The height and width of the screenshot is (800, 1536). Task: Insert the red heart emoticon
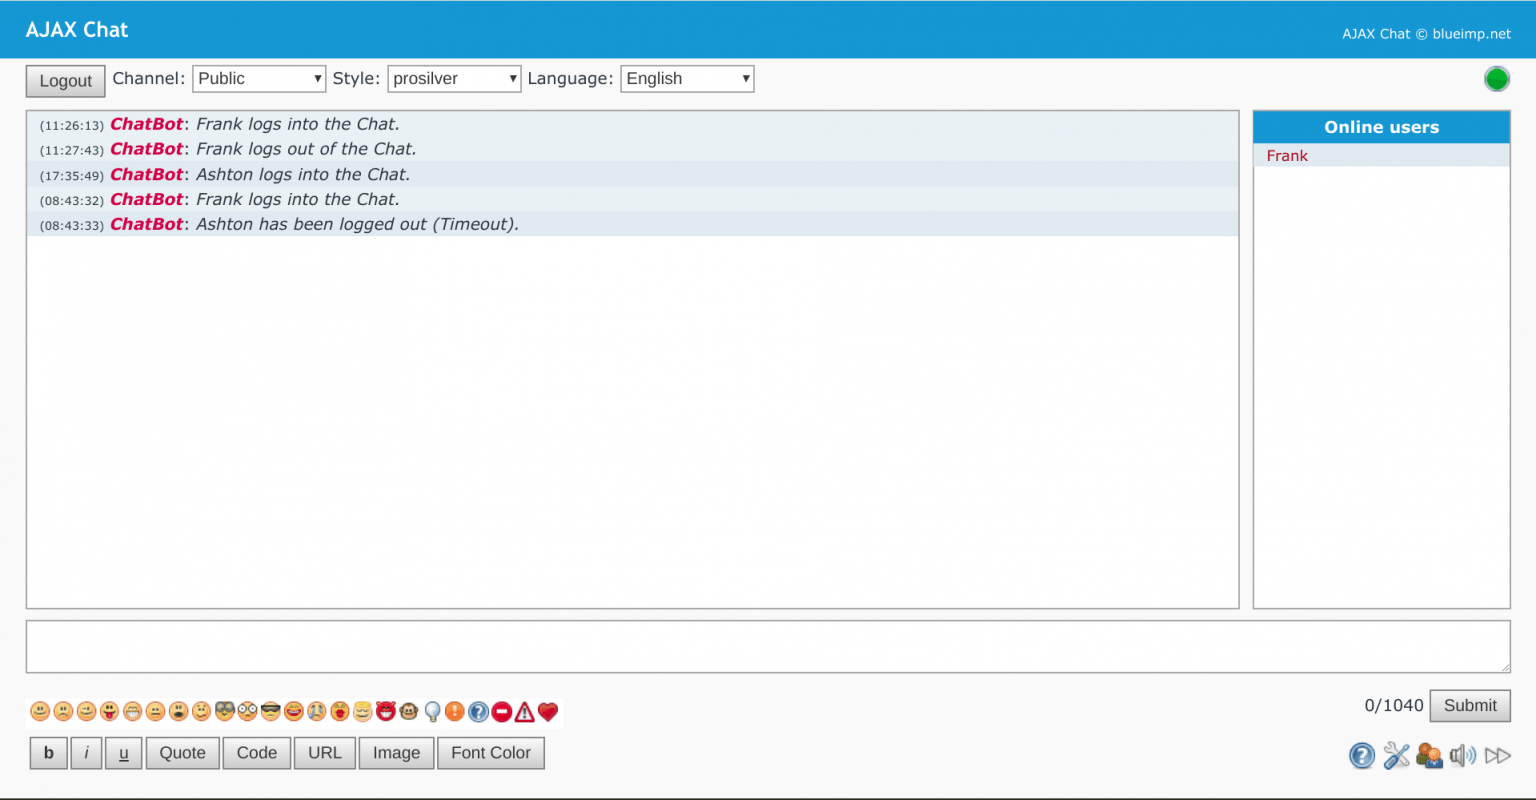point(547,712)
